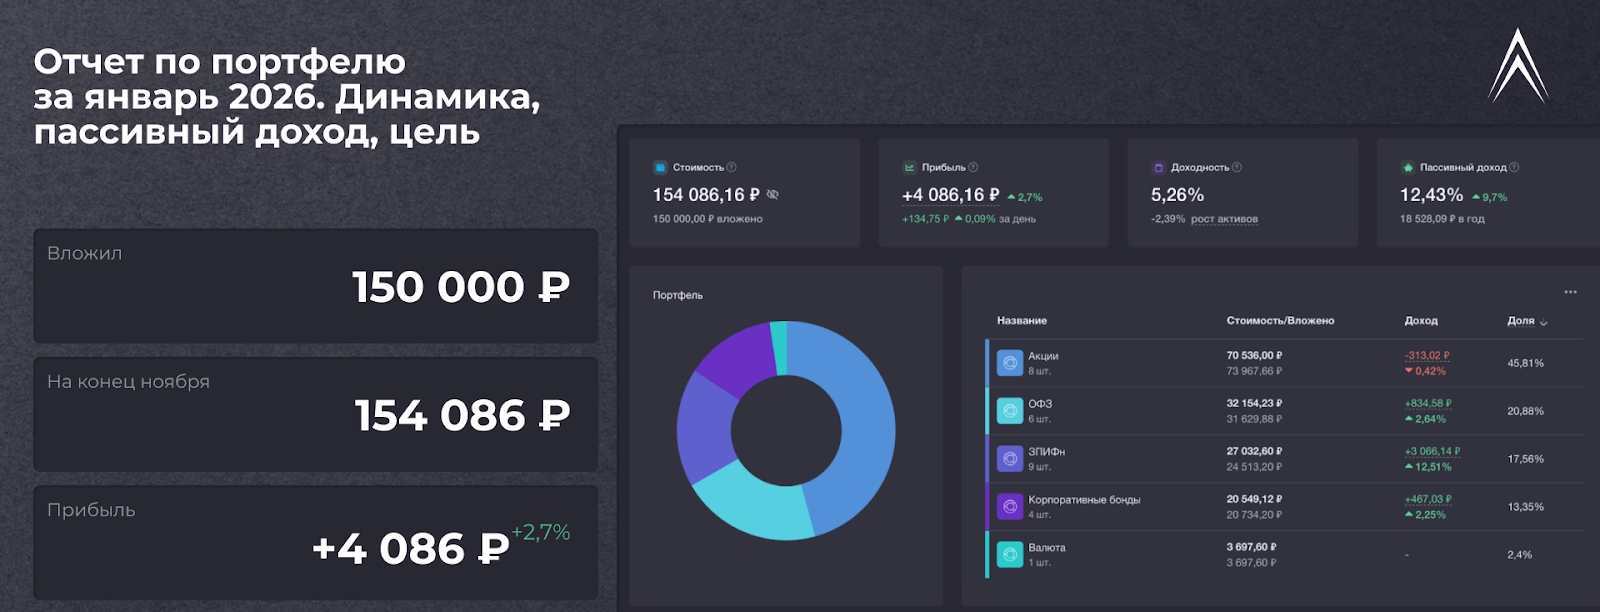Open the ОФЗ asset row name
The image size is (1600, 612).
(1040, 404)
